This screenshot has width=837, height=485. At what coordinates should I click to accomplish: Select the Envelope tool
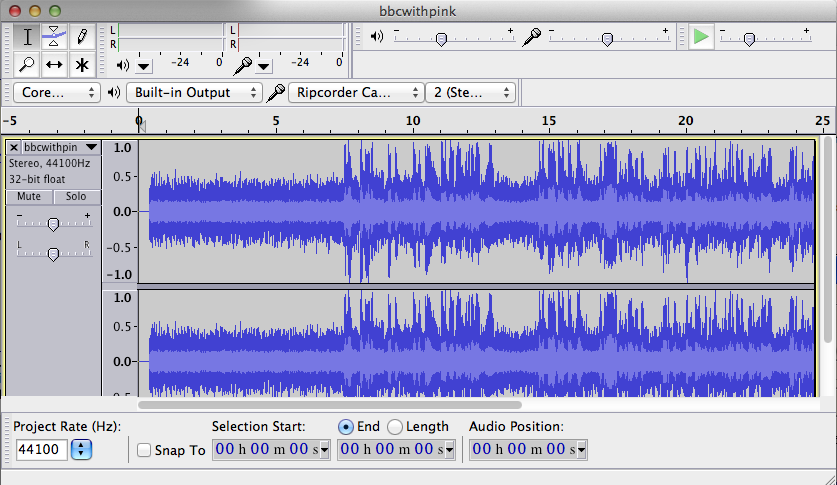54,37
